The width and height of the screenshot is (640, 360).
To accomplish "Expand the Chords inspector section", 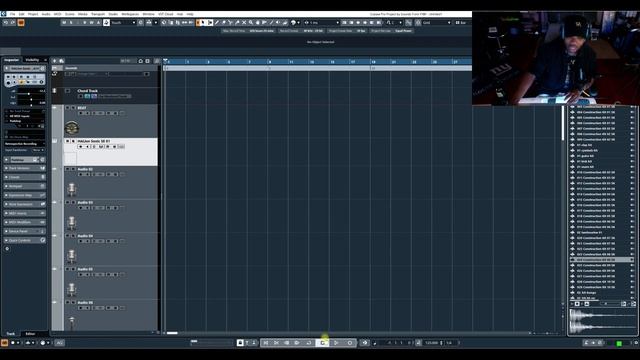I will [x=24, y=177].
